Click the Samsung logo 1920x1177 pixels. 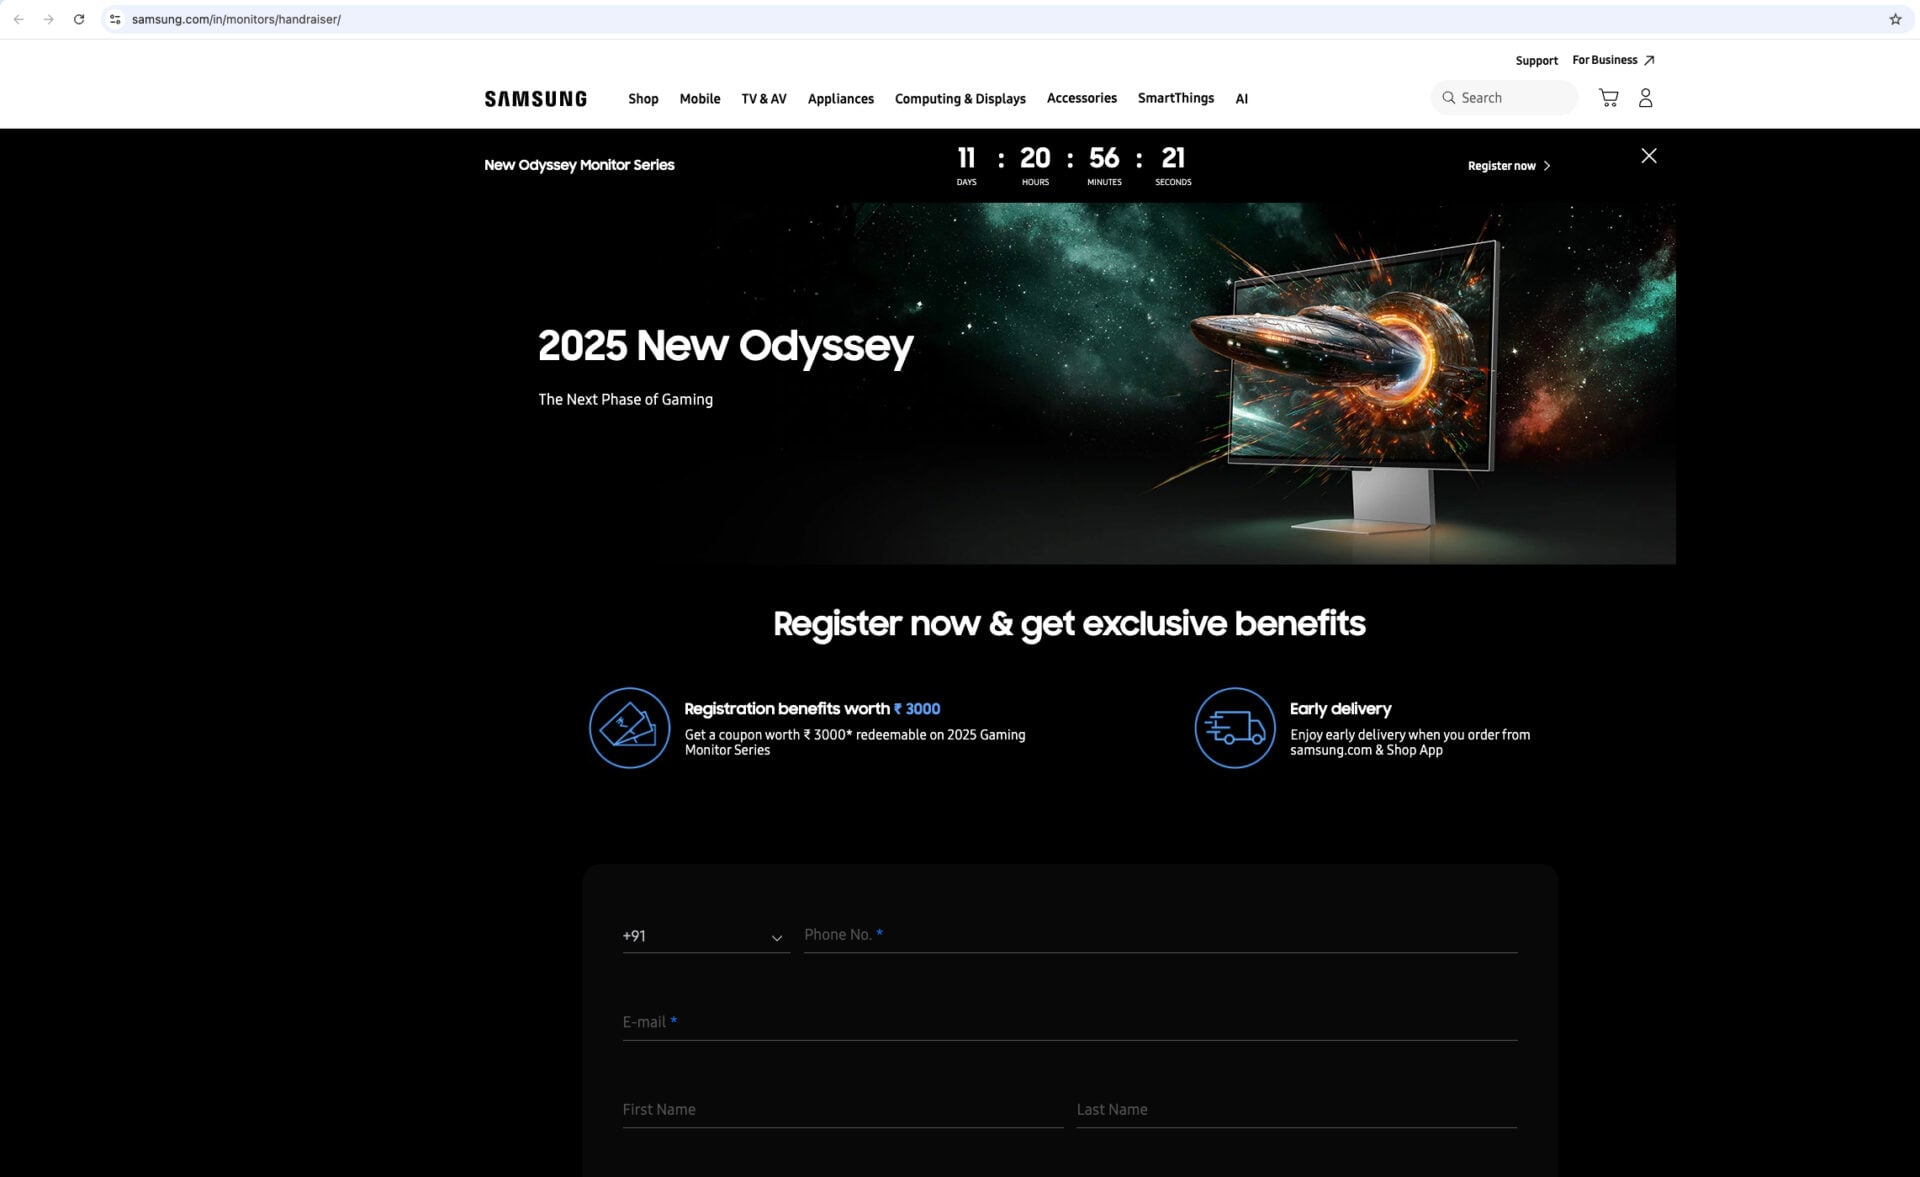click(x=535, y=98)
